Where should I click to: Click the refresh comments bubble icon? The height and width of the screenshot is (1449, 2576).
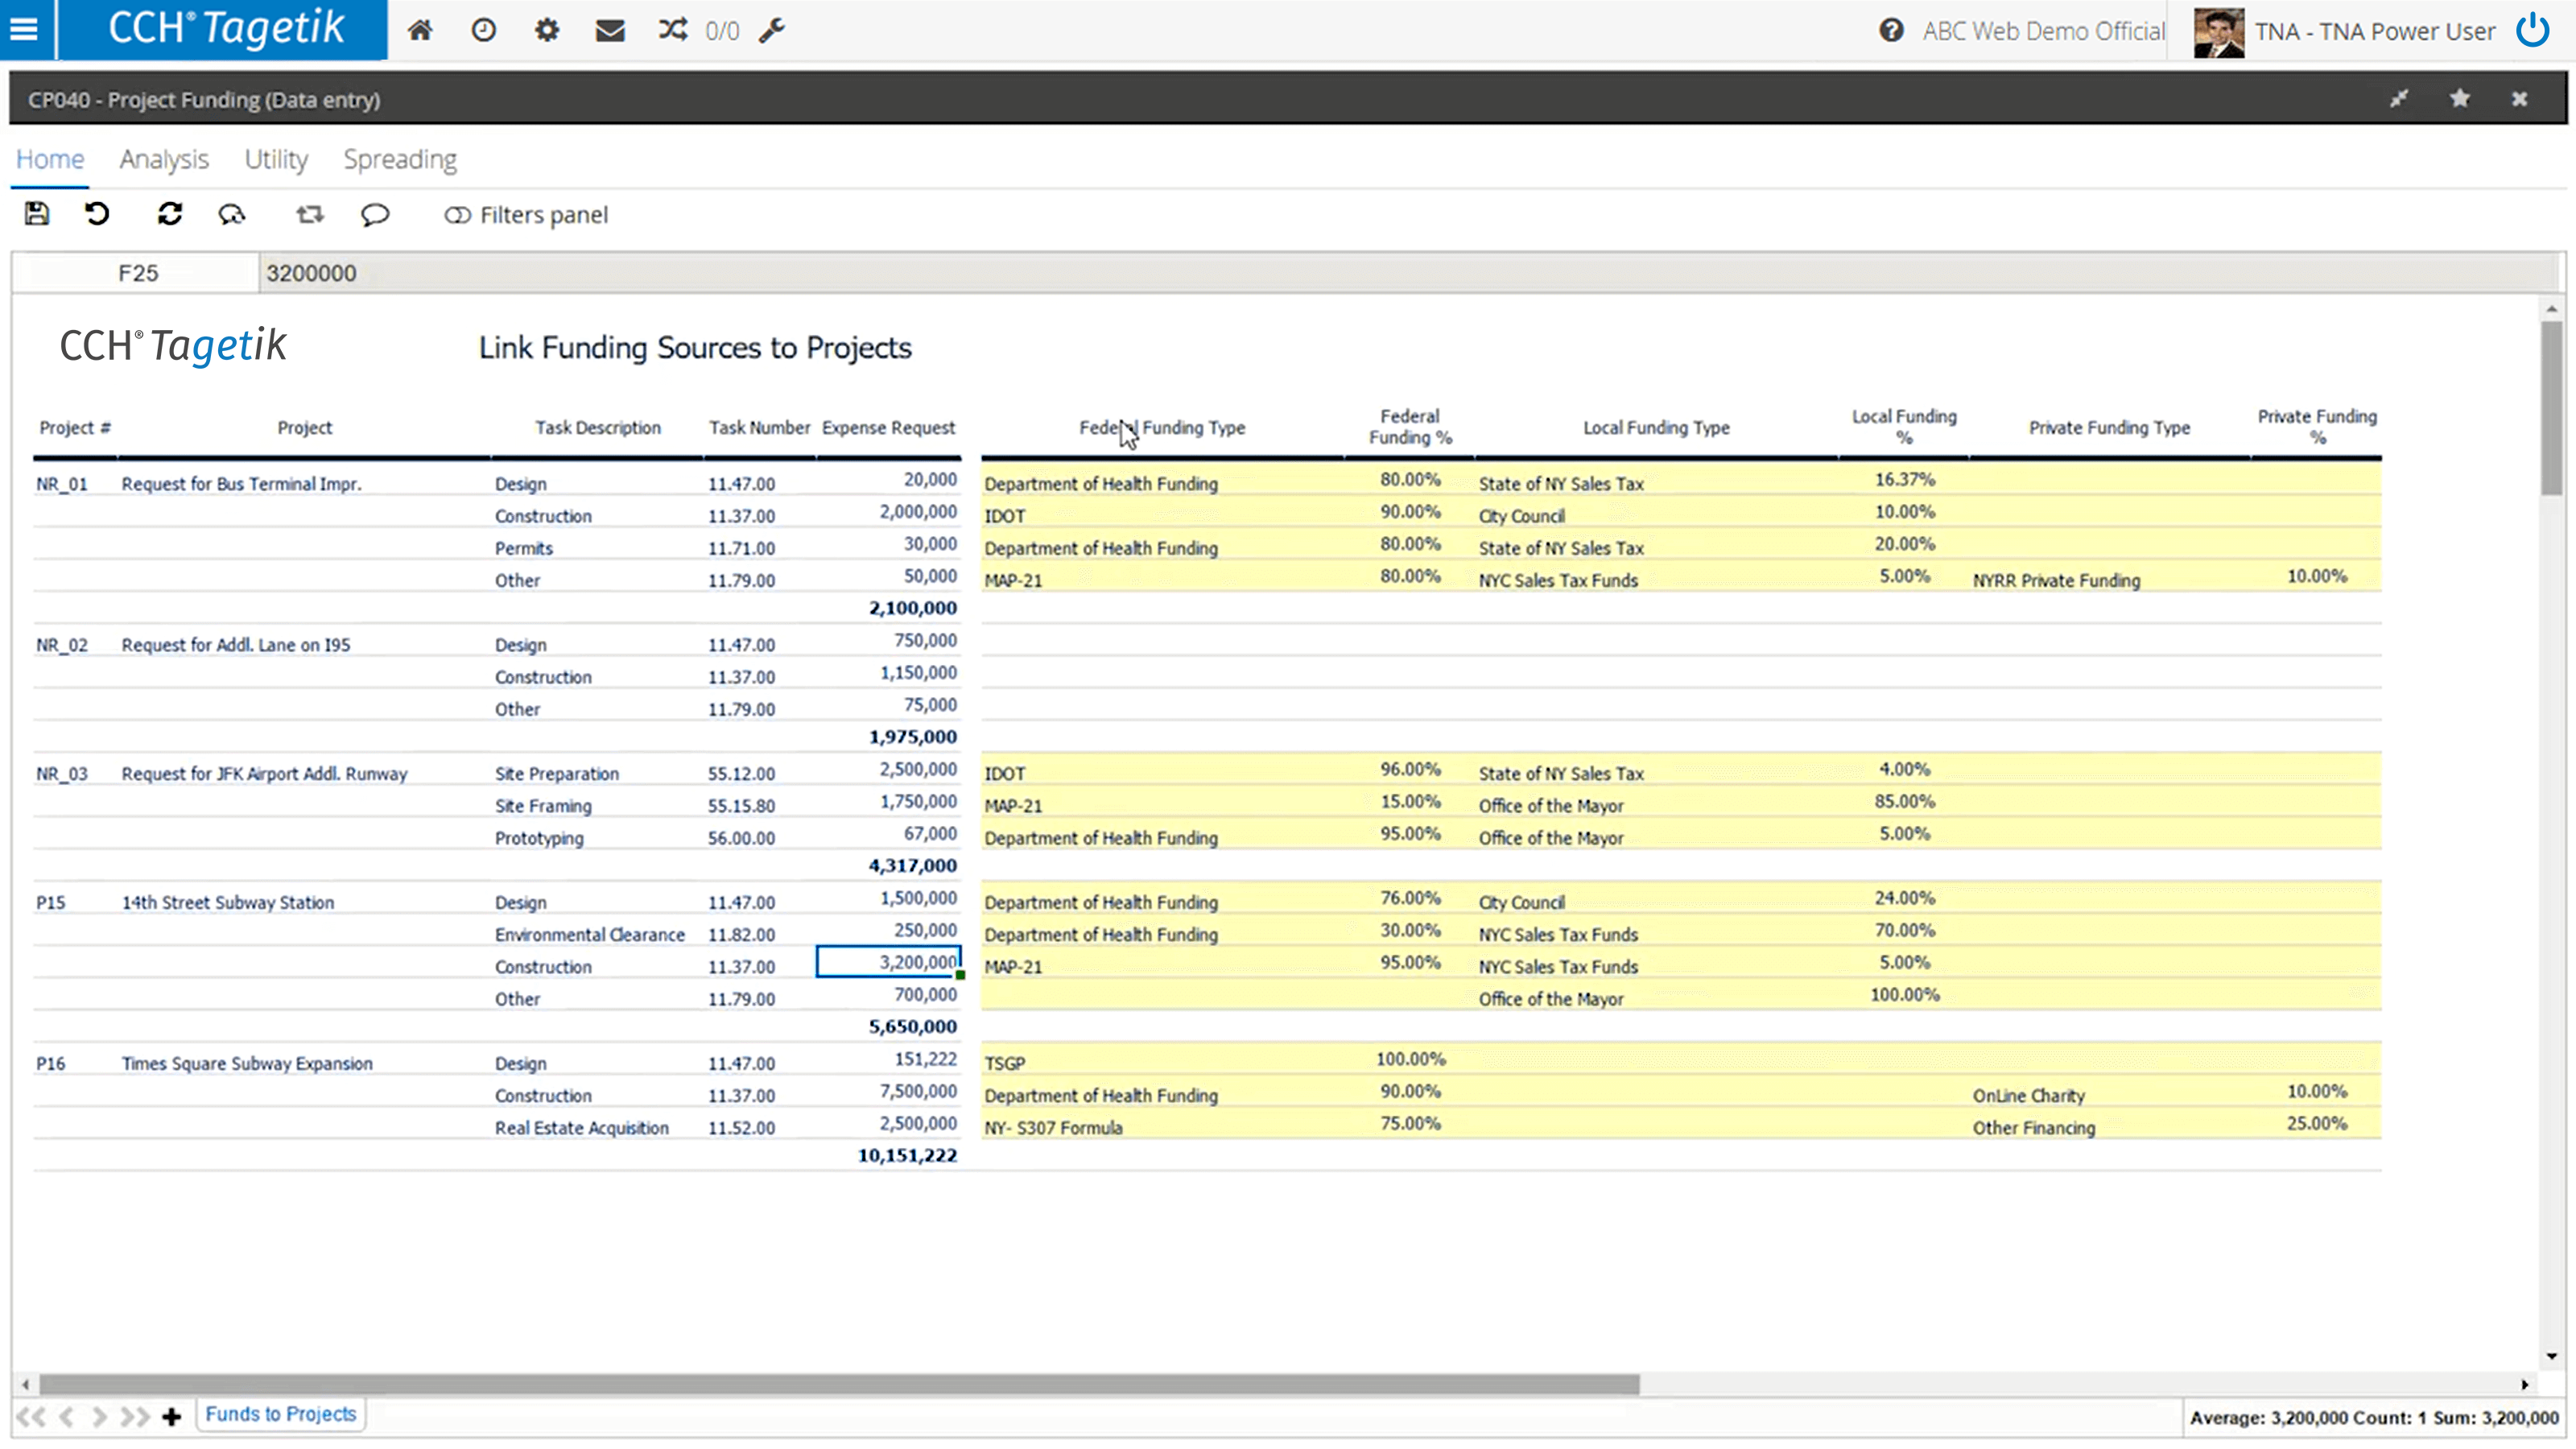click(x=232, y=214)
